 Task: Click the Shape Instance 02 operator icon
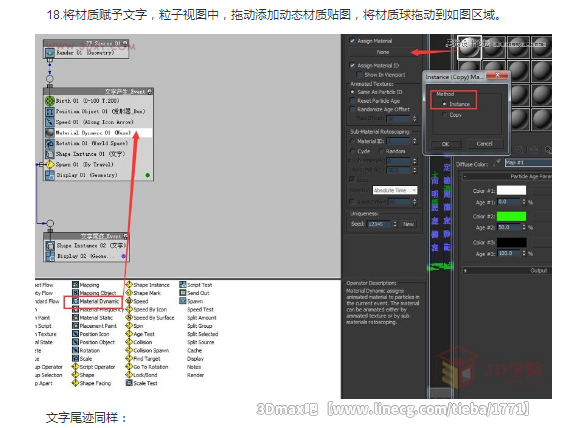[x=50, y=246]
